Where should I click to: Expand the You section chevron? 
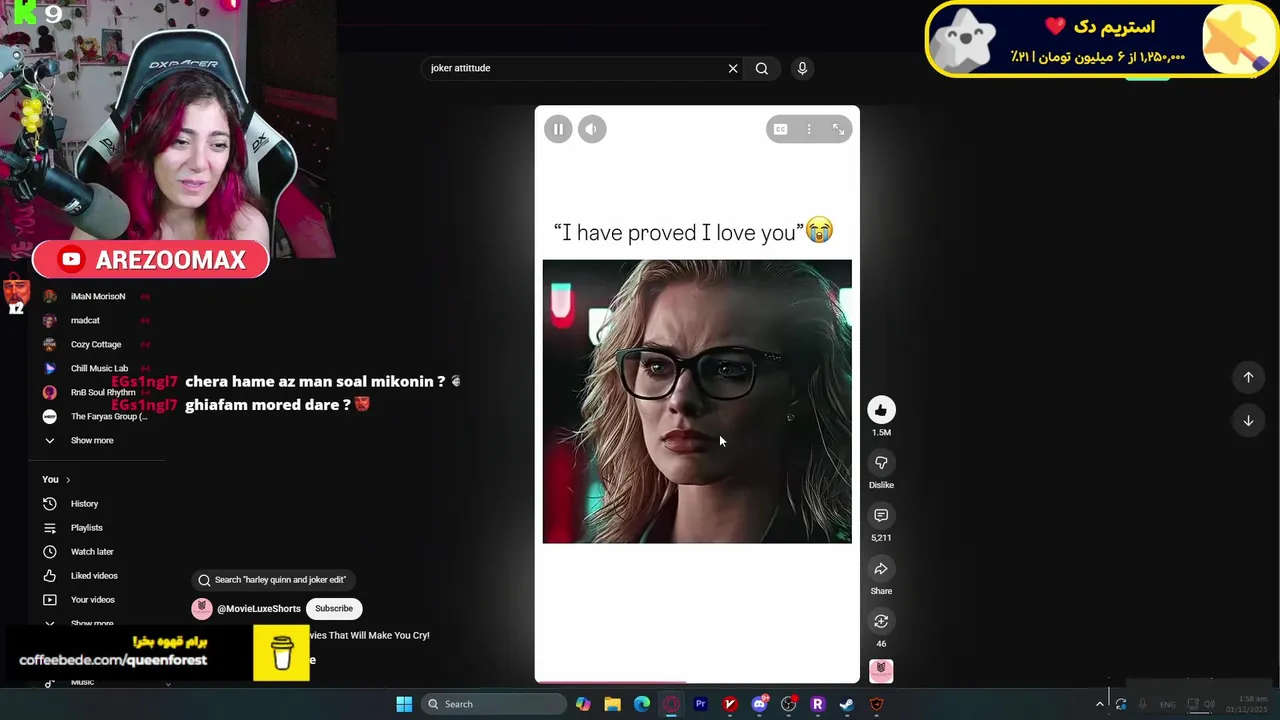click(x=68, y=480)
